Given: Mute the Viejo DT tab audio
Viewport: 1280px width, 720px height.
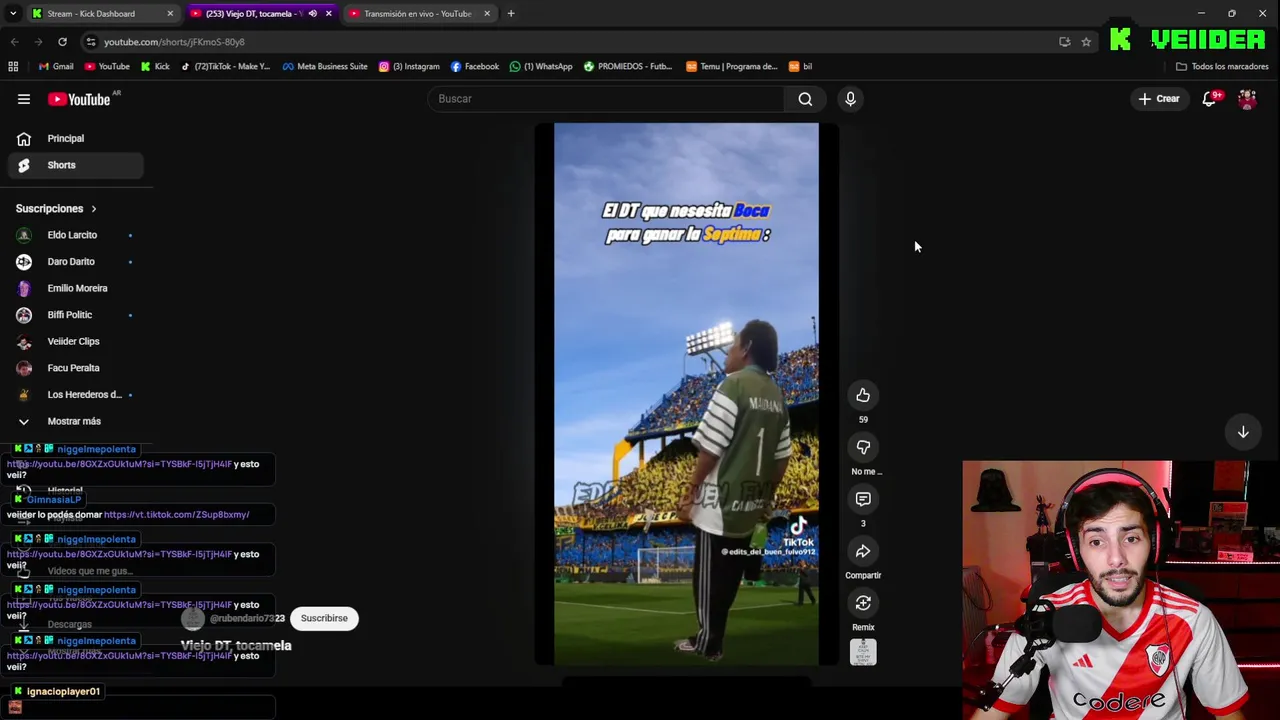Looking at the screenshot, I should coord(312,14).
